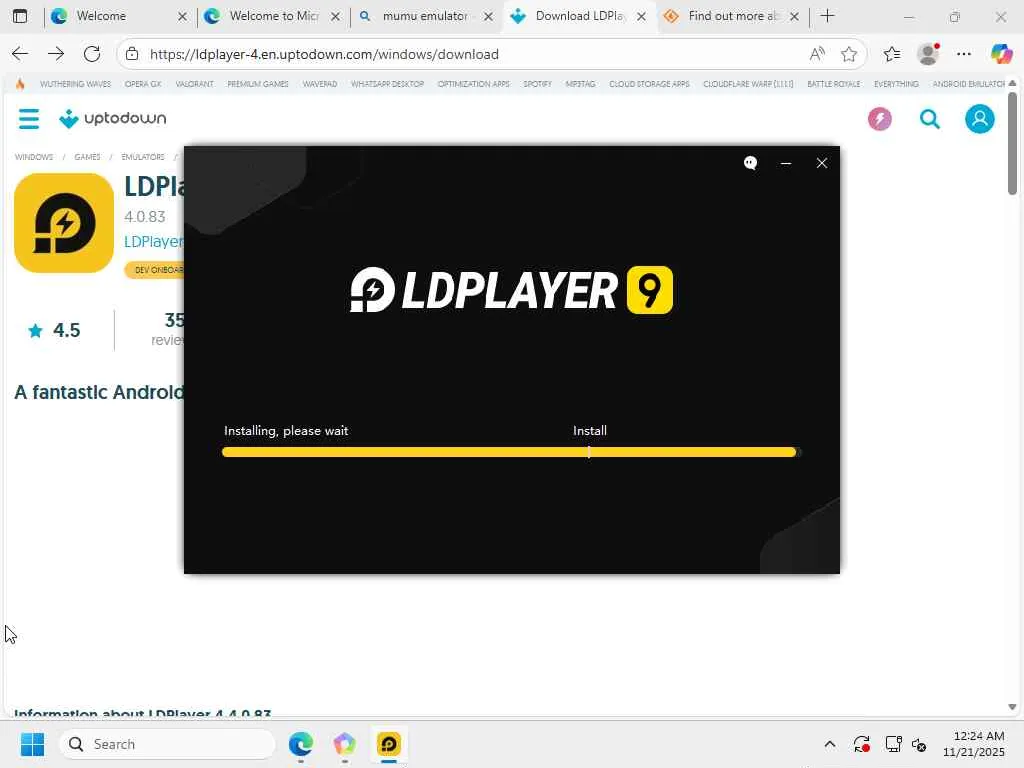Click the trending flame icon
Viewport: 1024px width, 768px height.
(20, 84)
